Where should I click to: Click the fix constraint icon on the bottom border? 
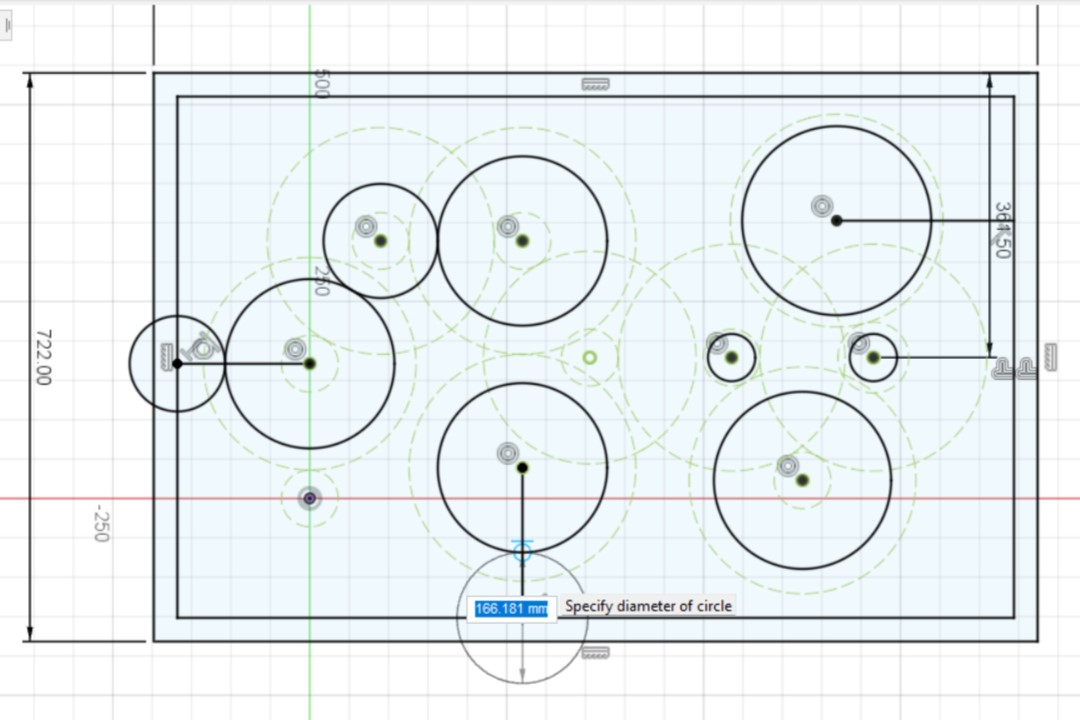click(x=595, y=650)
